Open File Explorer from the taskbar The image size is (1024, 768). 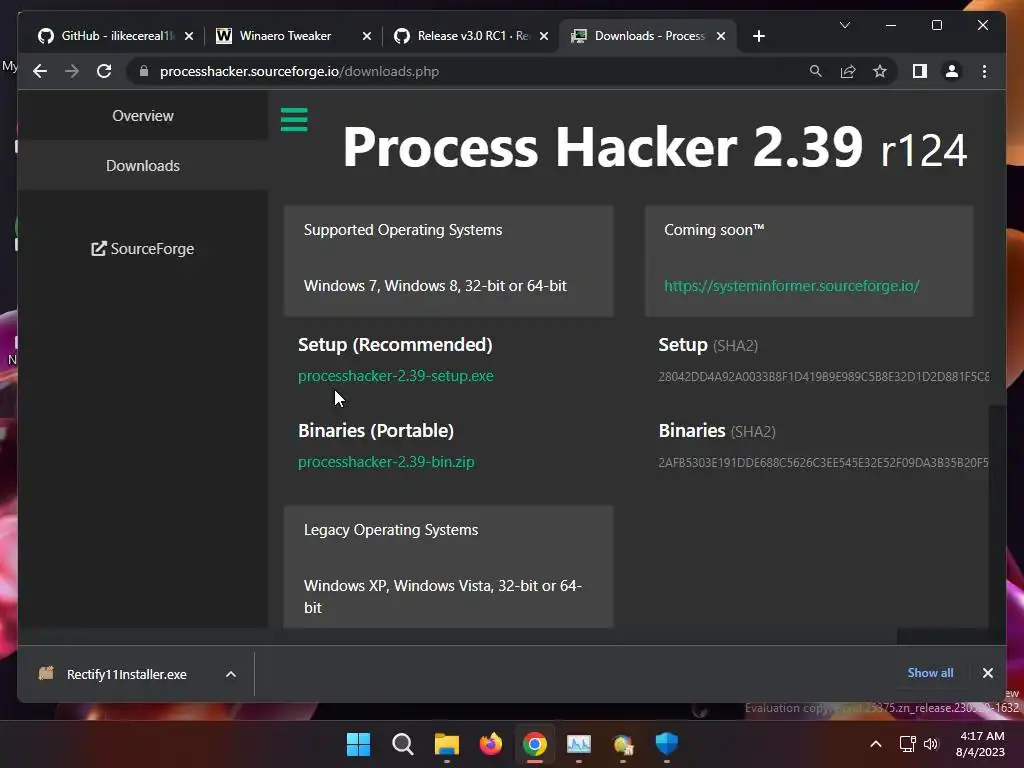click(447, 744)
